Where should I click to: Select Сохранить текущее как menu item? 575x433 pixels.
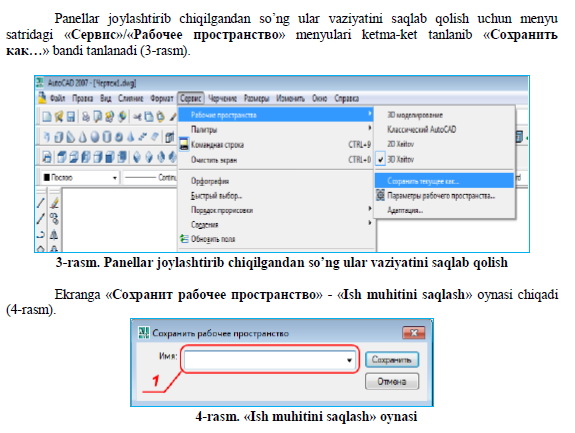point(444,181)
